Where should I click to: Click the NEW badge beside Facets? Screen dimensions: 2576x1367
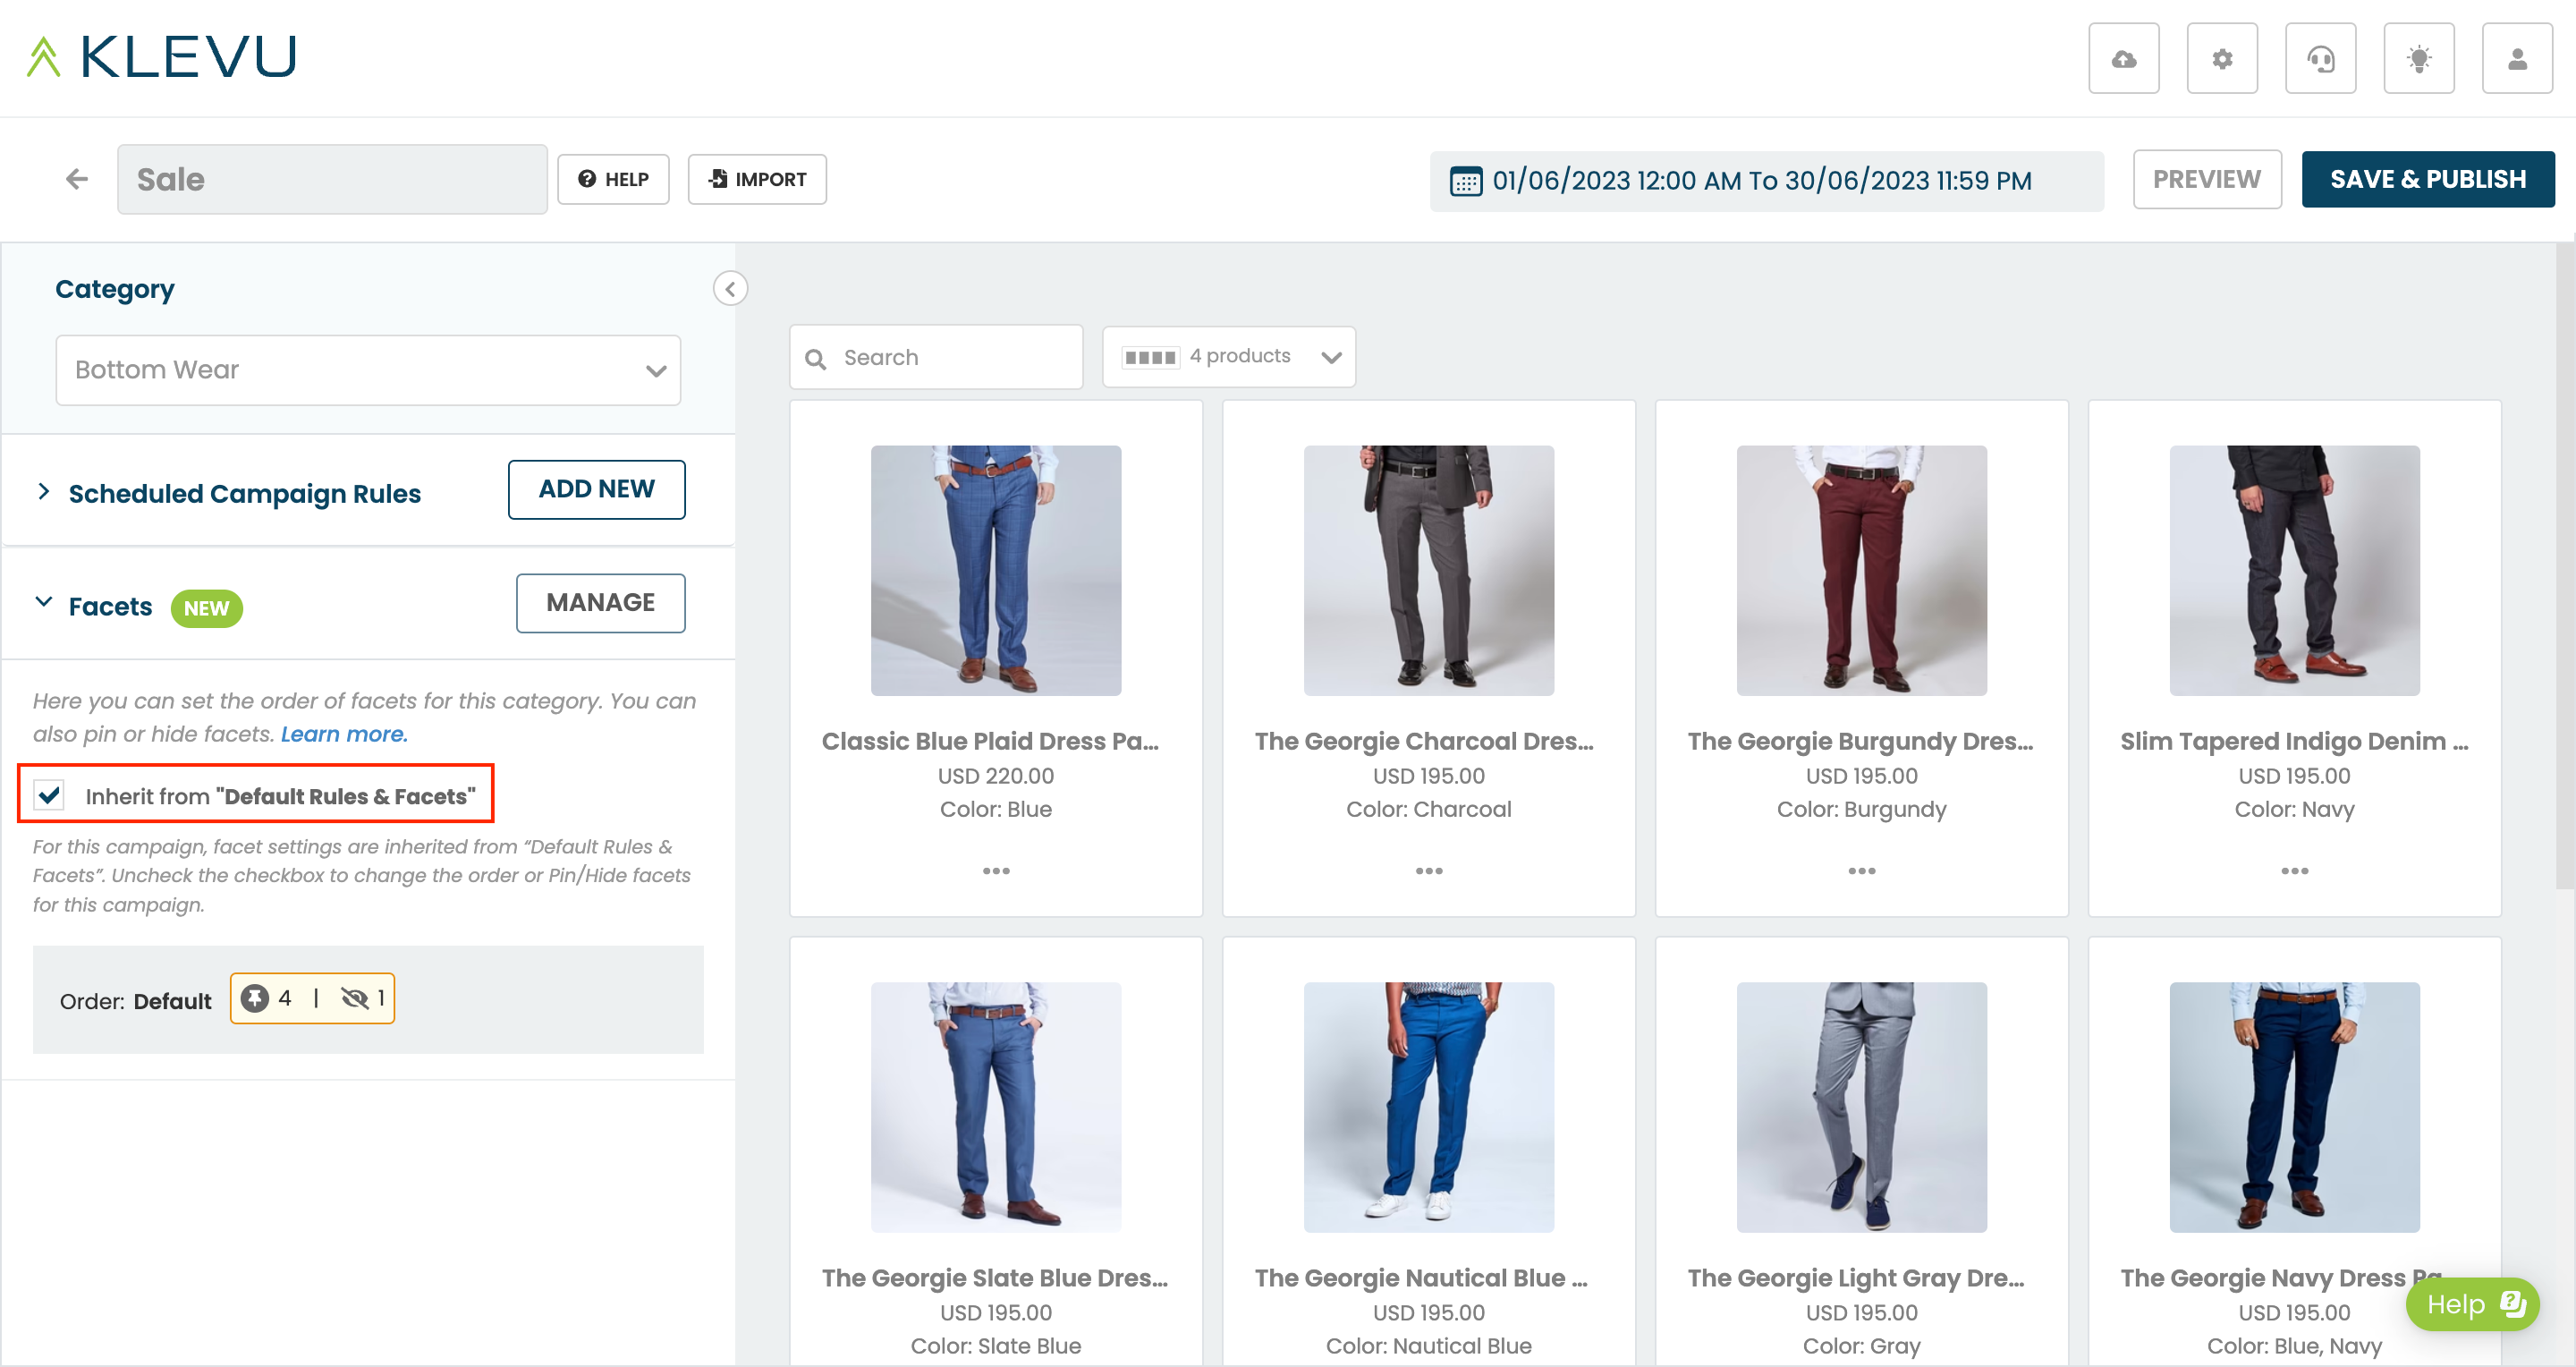206,608
